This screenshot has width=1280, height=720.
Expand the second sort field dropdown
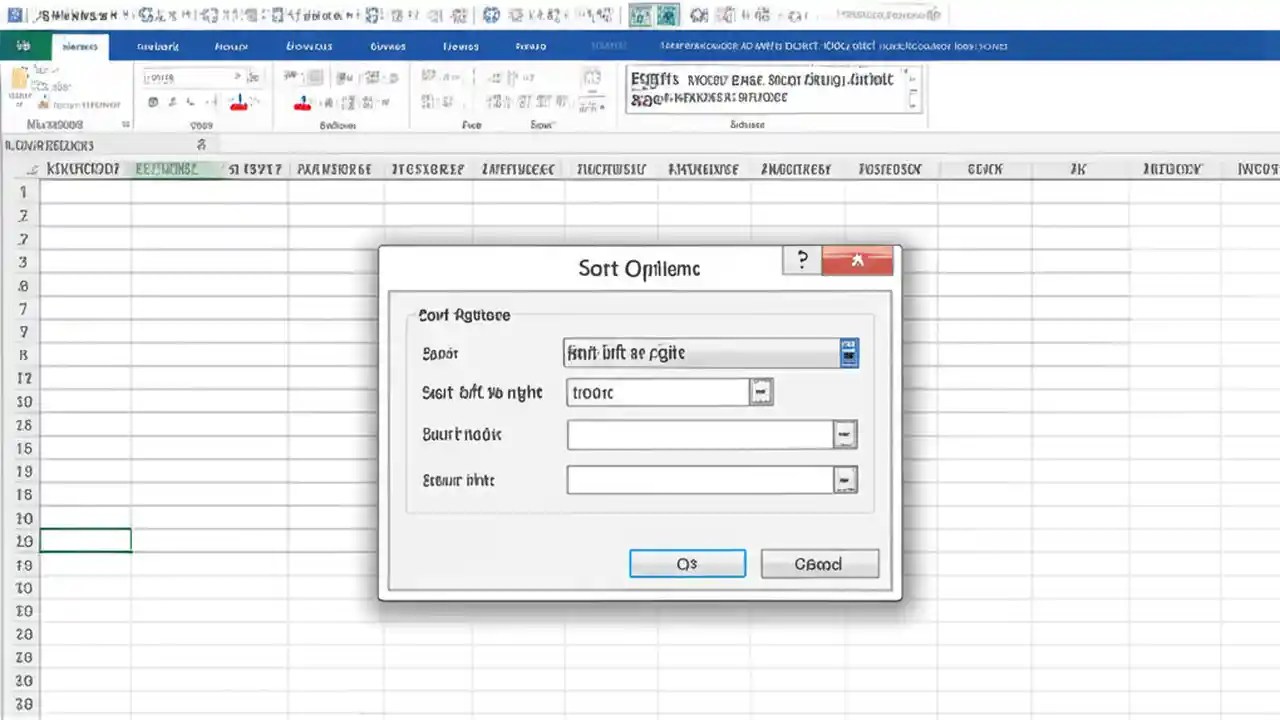pyautogui.click(x=843, y=434)
